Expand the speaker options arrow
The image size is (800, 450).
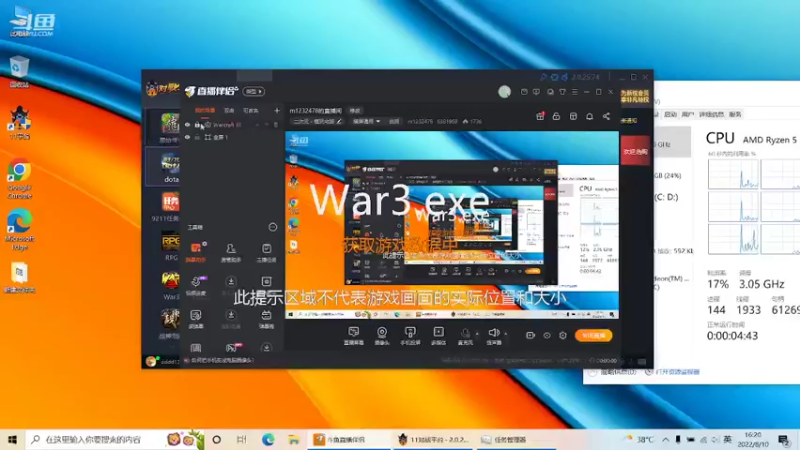pyautogui.click(x=506, y=334)
